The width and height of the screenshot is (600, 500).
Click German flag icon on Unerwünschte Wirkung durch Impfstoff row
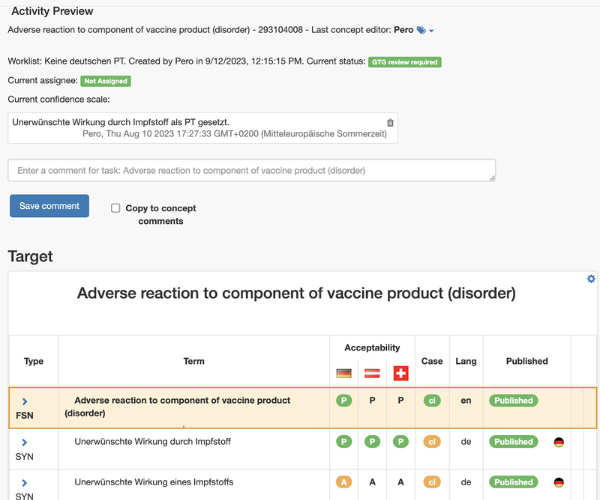click(x=559, y=442)
